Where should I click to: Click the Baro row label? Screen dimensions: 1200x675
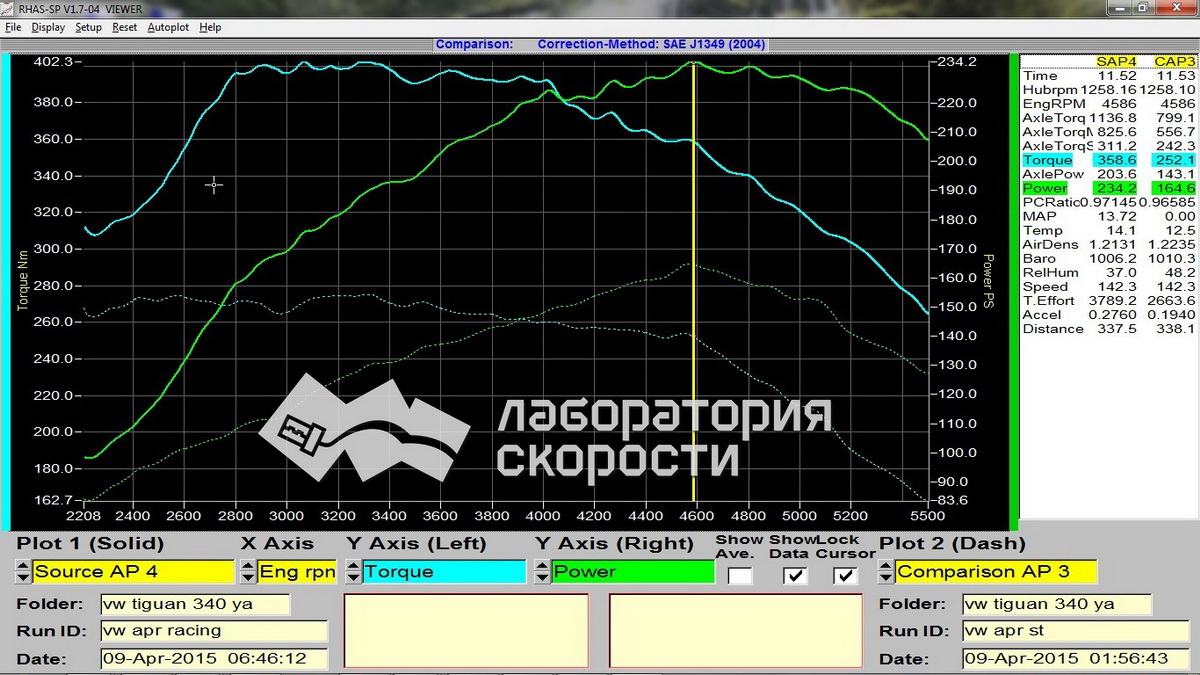pos(1039,258)
